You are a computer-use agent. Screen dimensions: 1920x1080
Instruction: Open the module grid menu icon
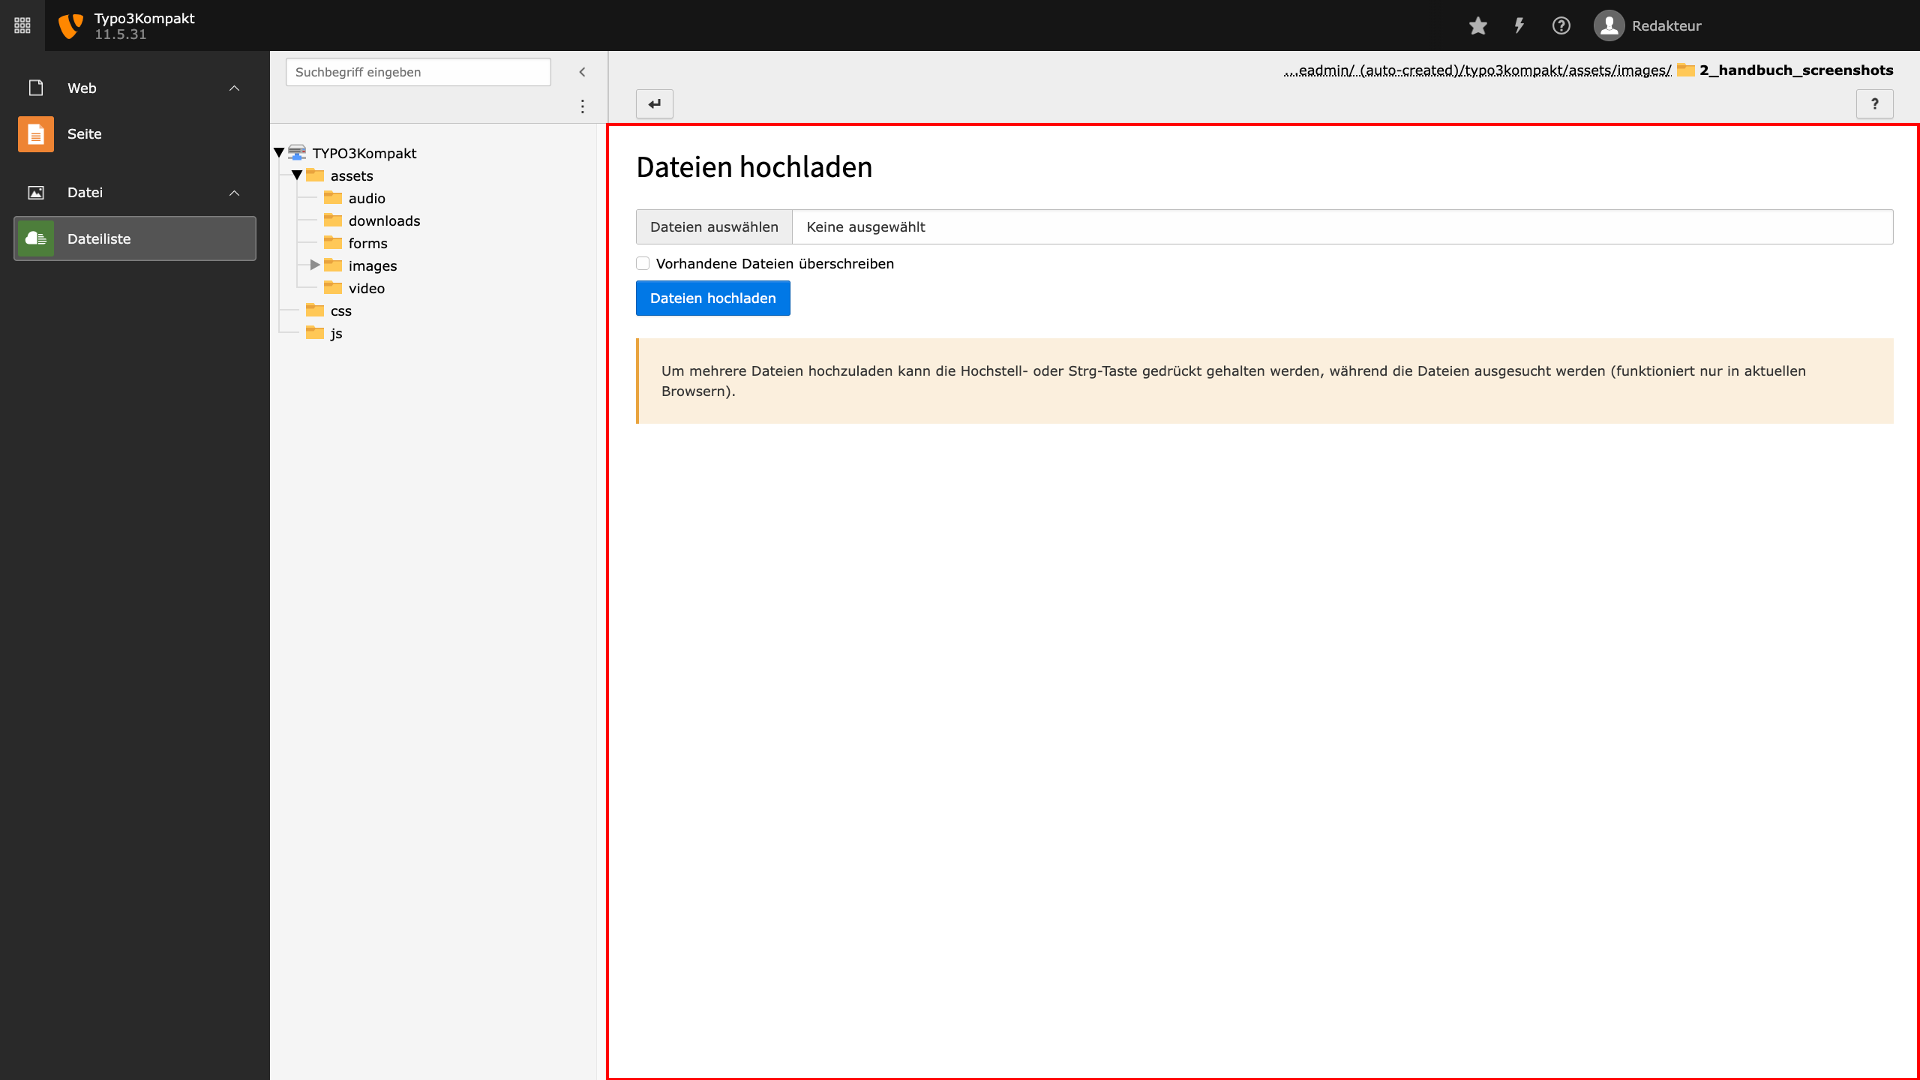22,25
